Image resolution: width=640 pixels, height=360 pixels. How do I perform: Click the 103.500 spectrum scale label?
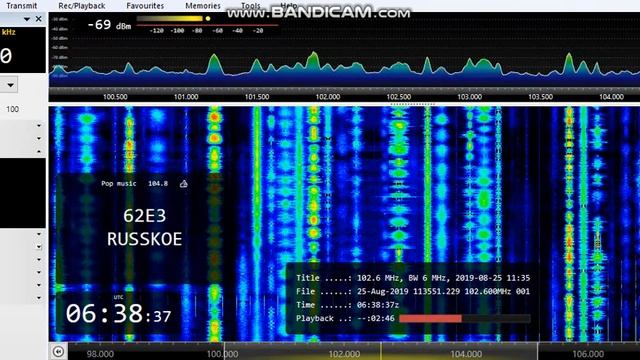point(540,97)
